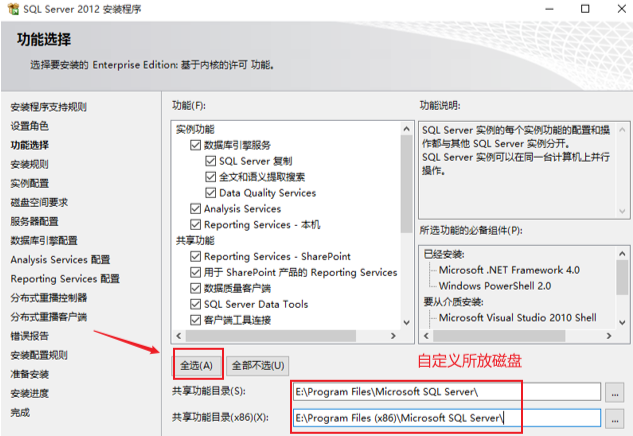The width and height of the screenshot is (633, 436).
Task: Select Microsoft Visual Studio 2010 Shell item
Action: 518,318
